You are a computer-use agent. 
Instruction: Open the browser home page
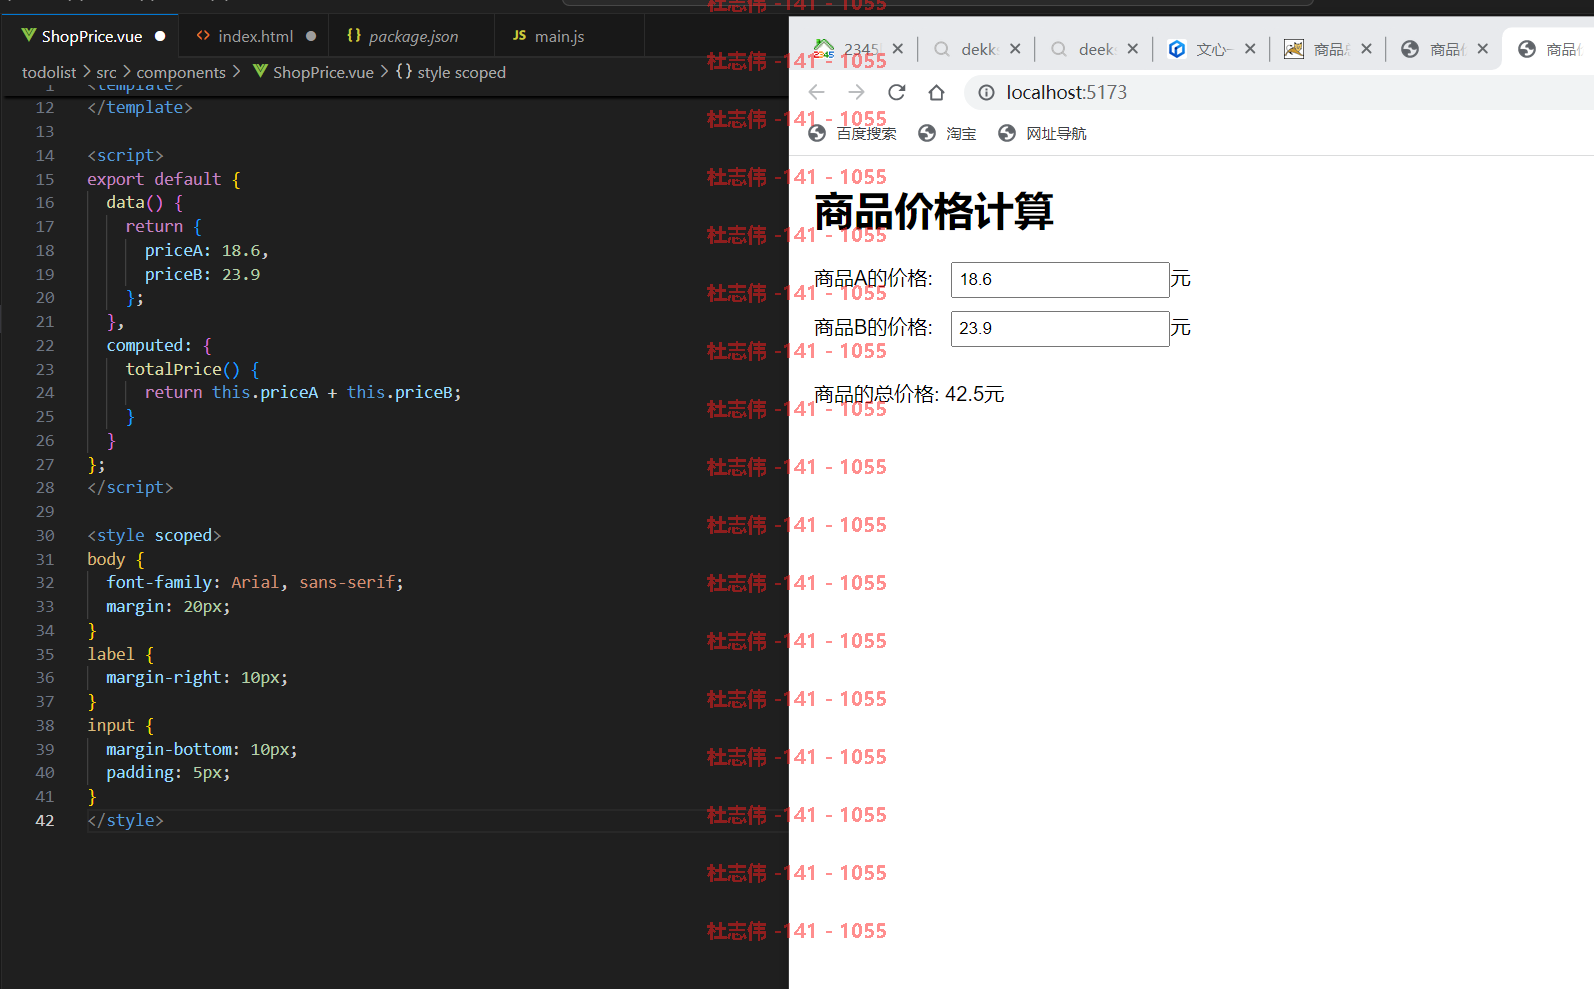[x=936, y=92]
